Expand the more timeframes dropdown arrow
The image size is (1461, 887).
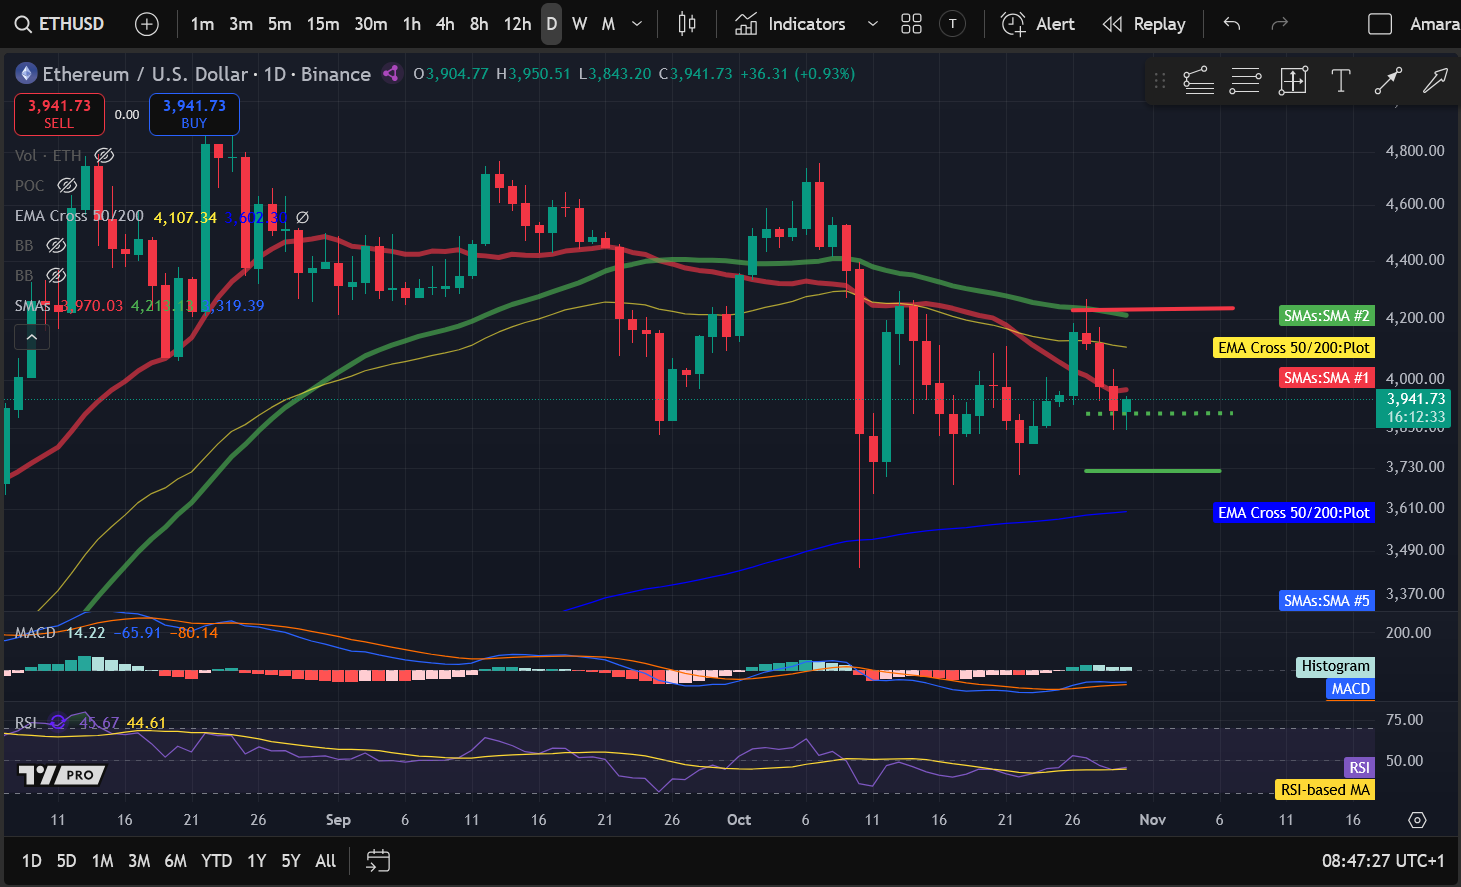point(637,24)
